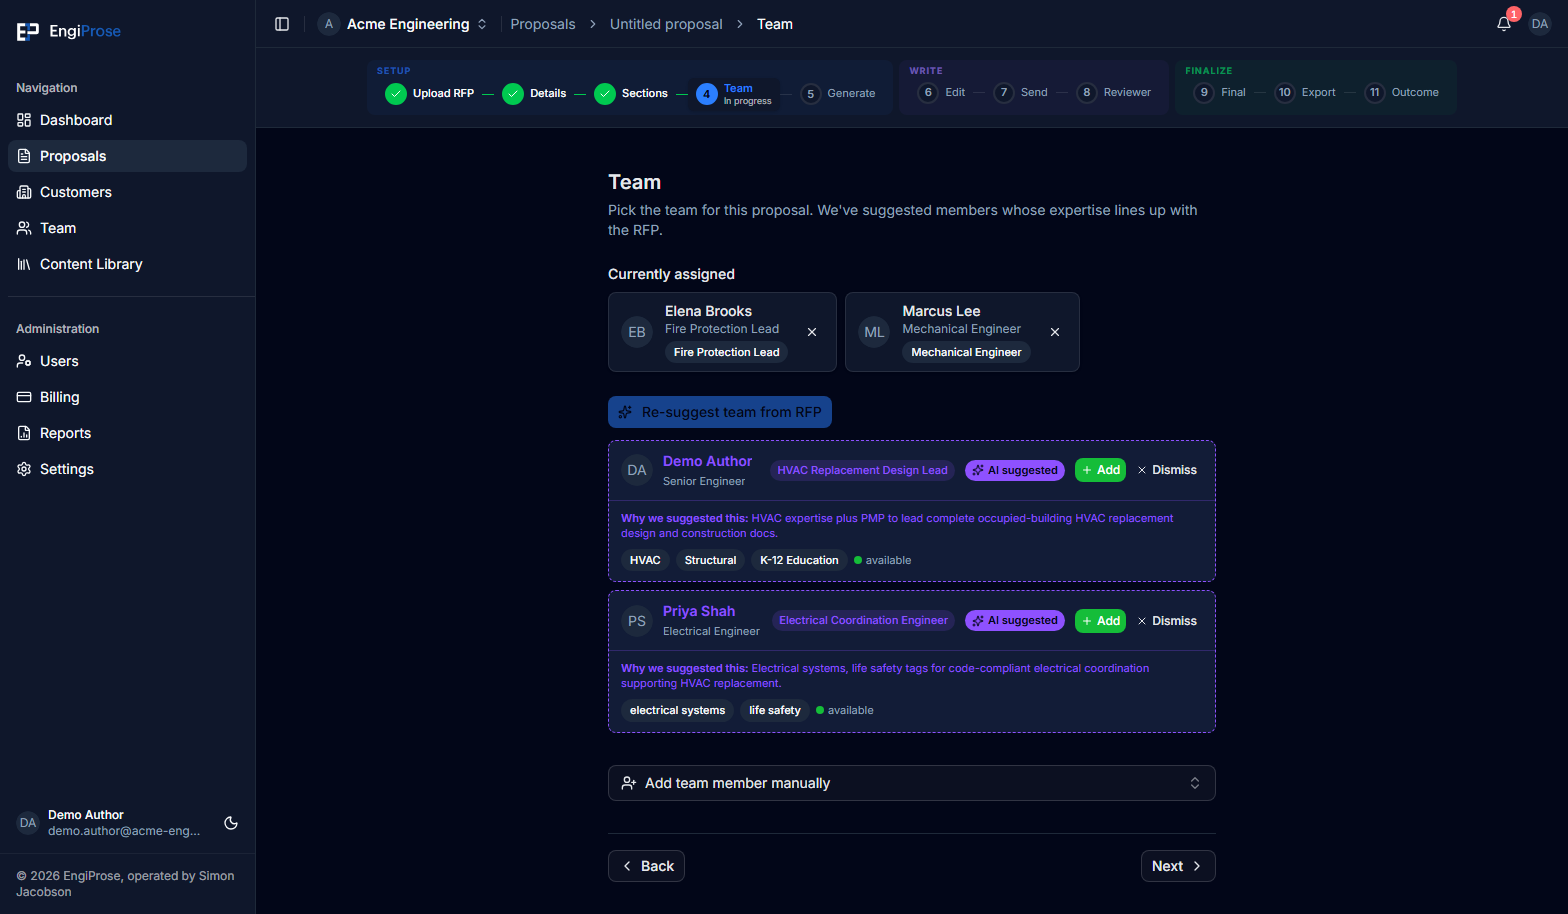Go to the Details step

click(534, 93)
